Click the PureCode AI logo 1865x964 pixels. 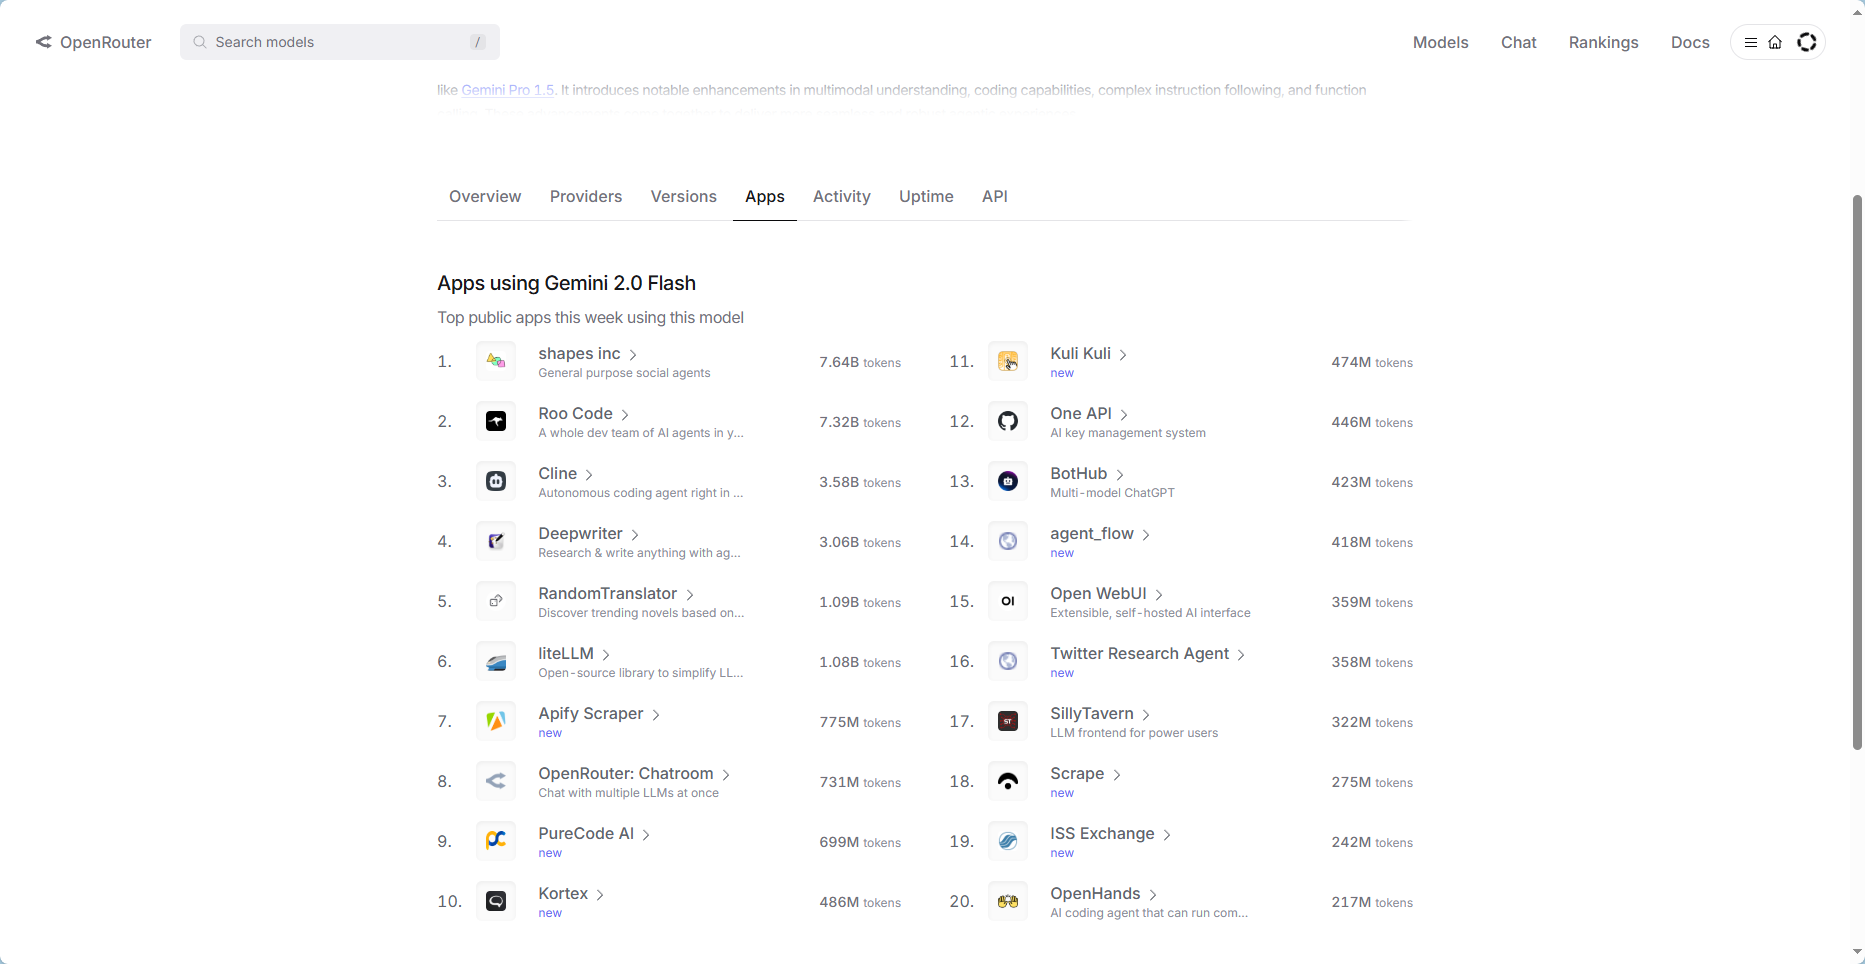tap(496, 841)
